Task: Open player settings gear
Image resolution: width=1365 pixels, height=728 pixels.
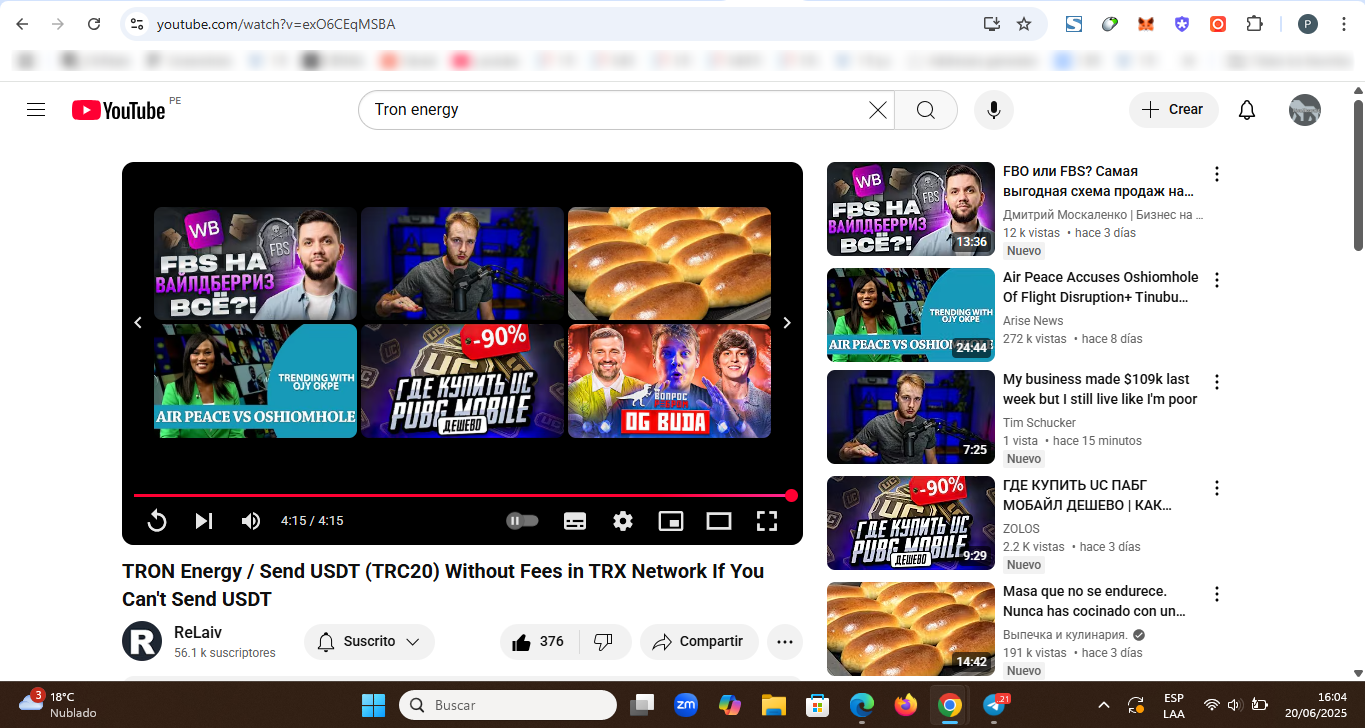Action: pos(623,521)
